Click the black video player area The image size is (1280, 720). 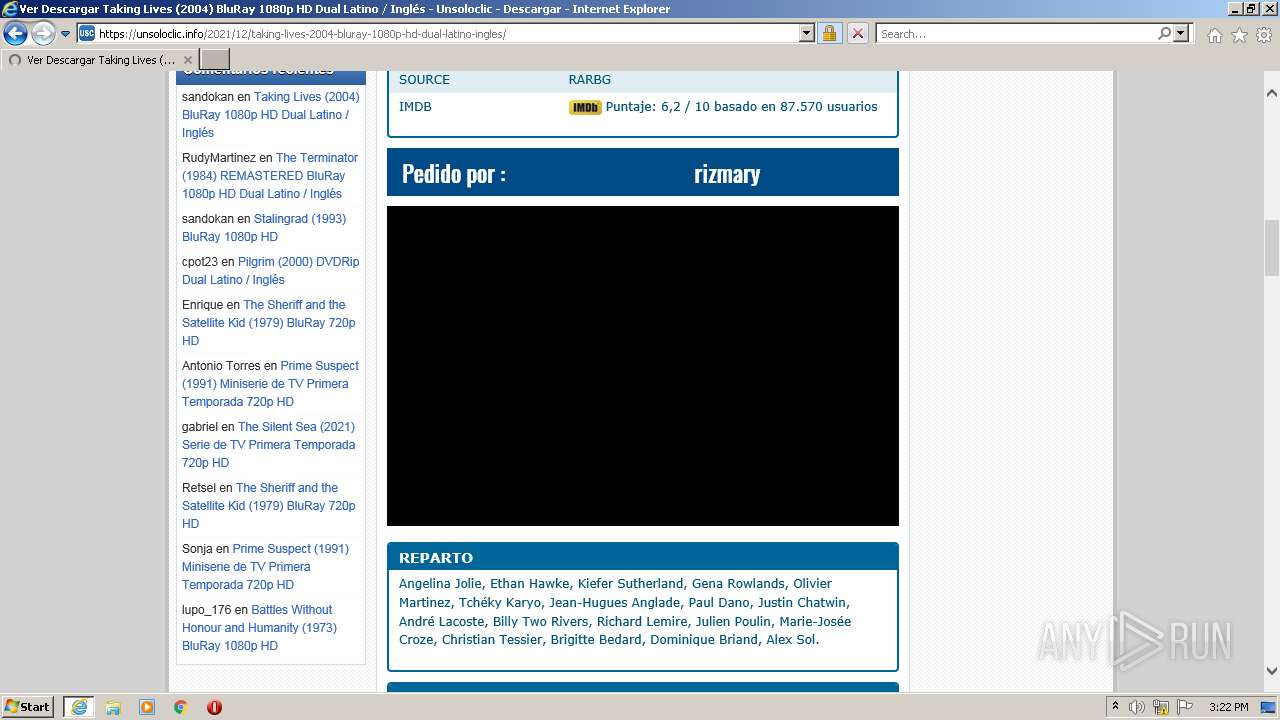click(x=643, y=366)
